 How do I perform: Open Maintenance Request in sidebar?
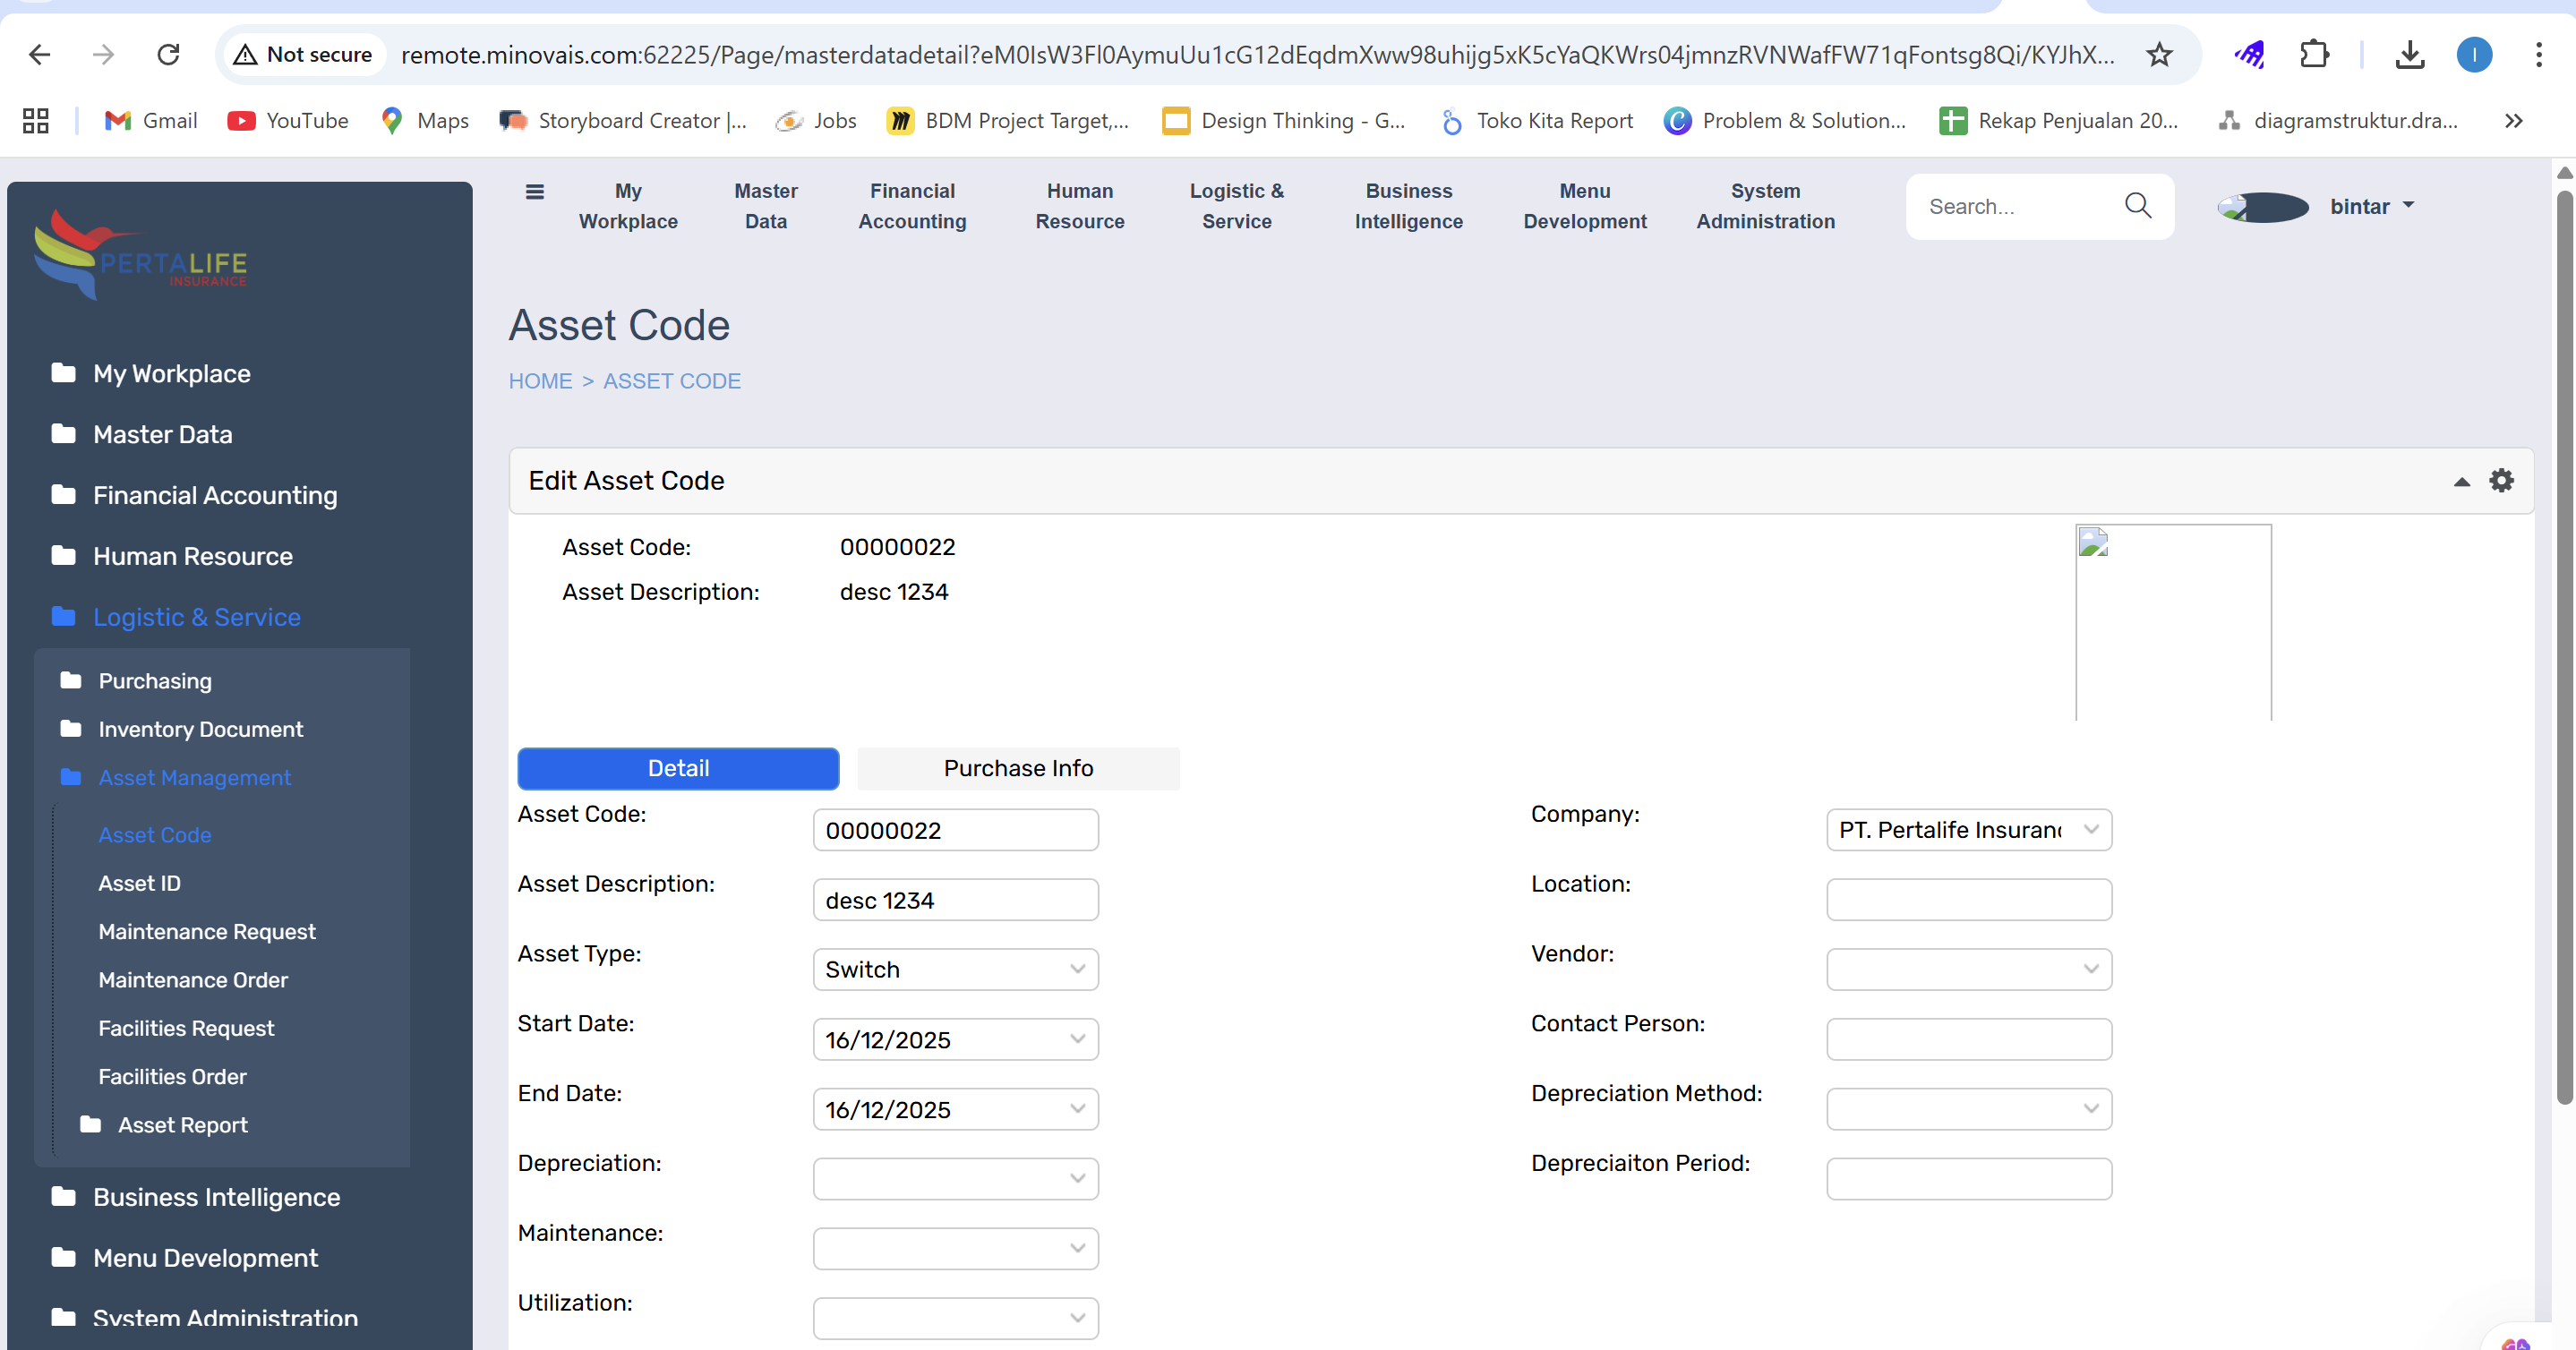pos(206,931)
